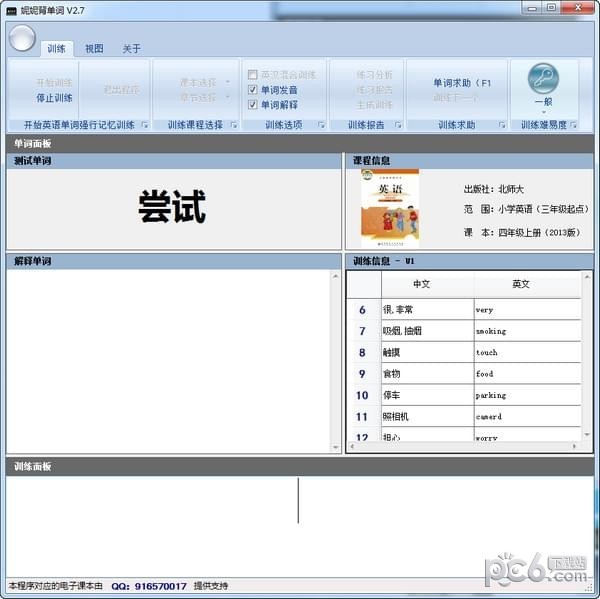
Task: Click right arrow of table horizontal scrollbar
Action: click(574, 446)
